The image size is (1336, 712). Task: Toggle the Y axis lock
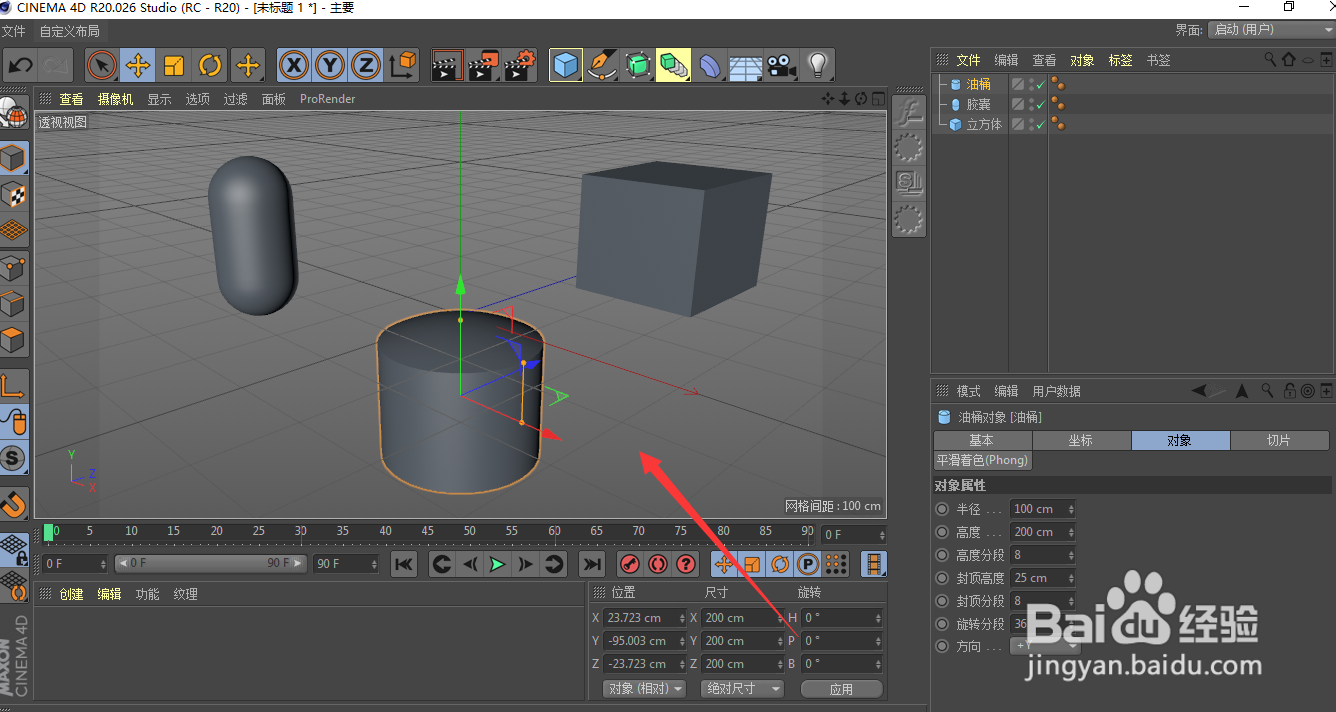pos(330,67)
